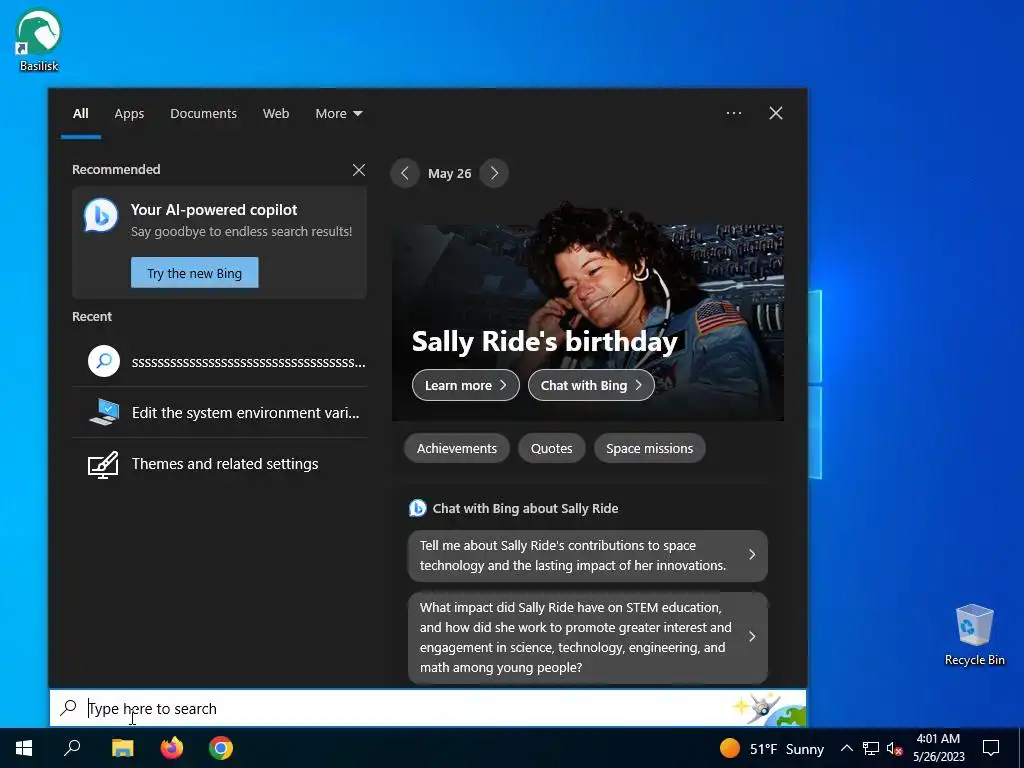Open the recent 'ssssss...' search entry

[x=220, y=362]
